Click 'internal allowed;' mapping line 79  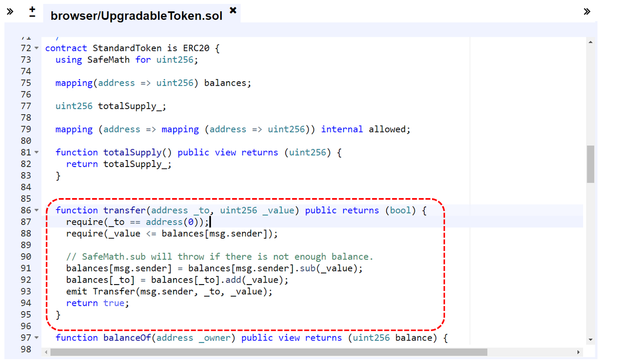tap(233, 129)
